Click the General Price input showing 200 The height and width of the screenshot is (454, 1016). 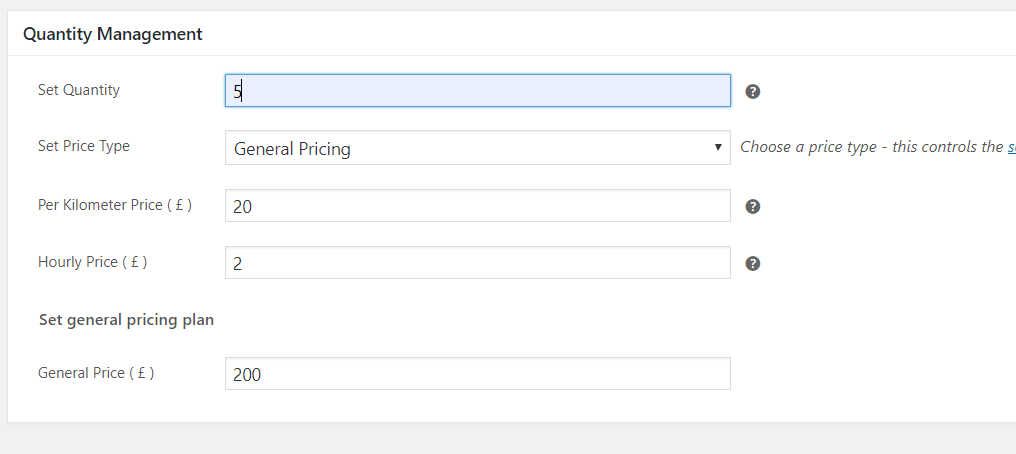point(477,374)
